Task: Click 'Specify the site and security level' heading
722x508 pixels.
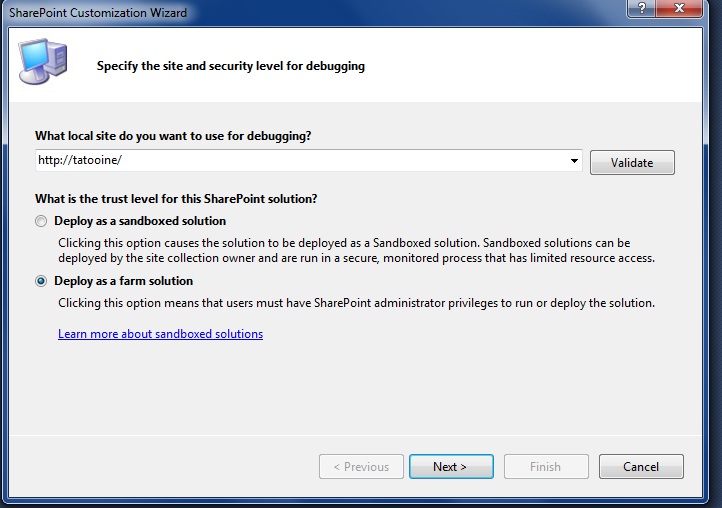Action: (231, 66)
